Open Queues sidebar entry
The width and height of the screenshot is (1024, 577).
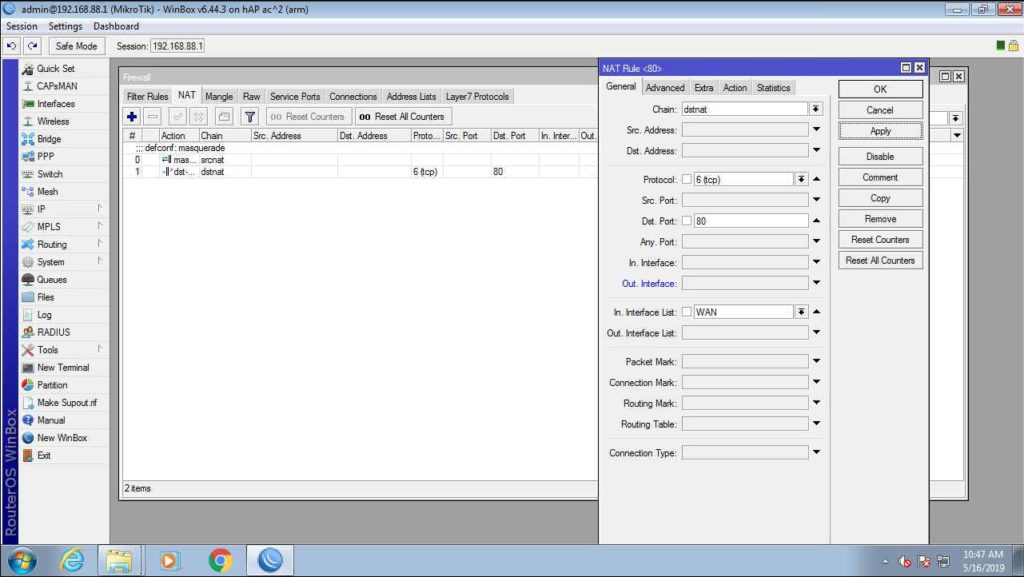pyautogui.click(x=51, y=279)
